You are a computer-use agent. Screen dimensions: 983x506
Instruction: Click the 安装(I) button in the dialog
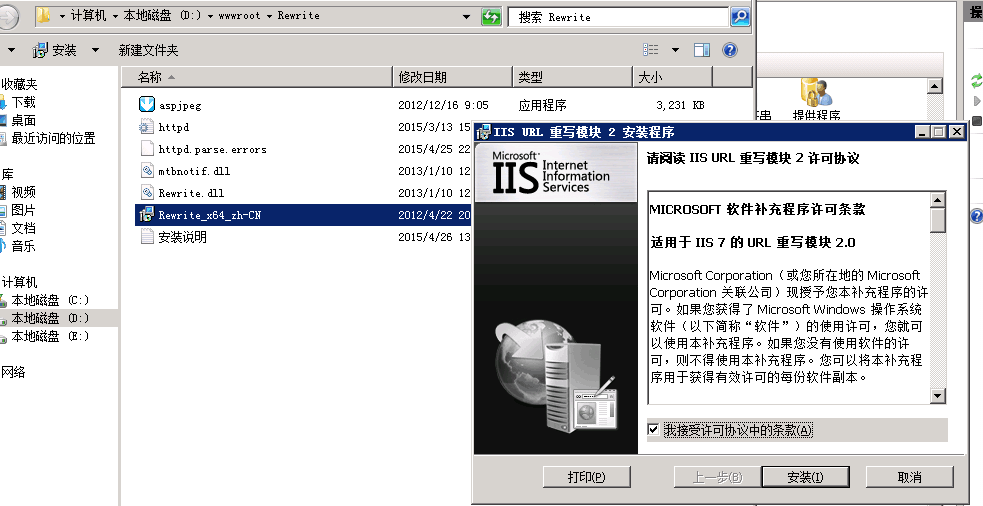click(x=805, y=477)
